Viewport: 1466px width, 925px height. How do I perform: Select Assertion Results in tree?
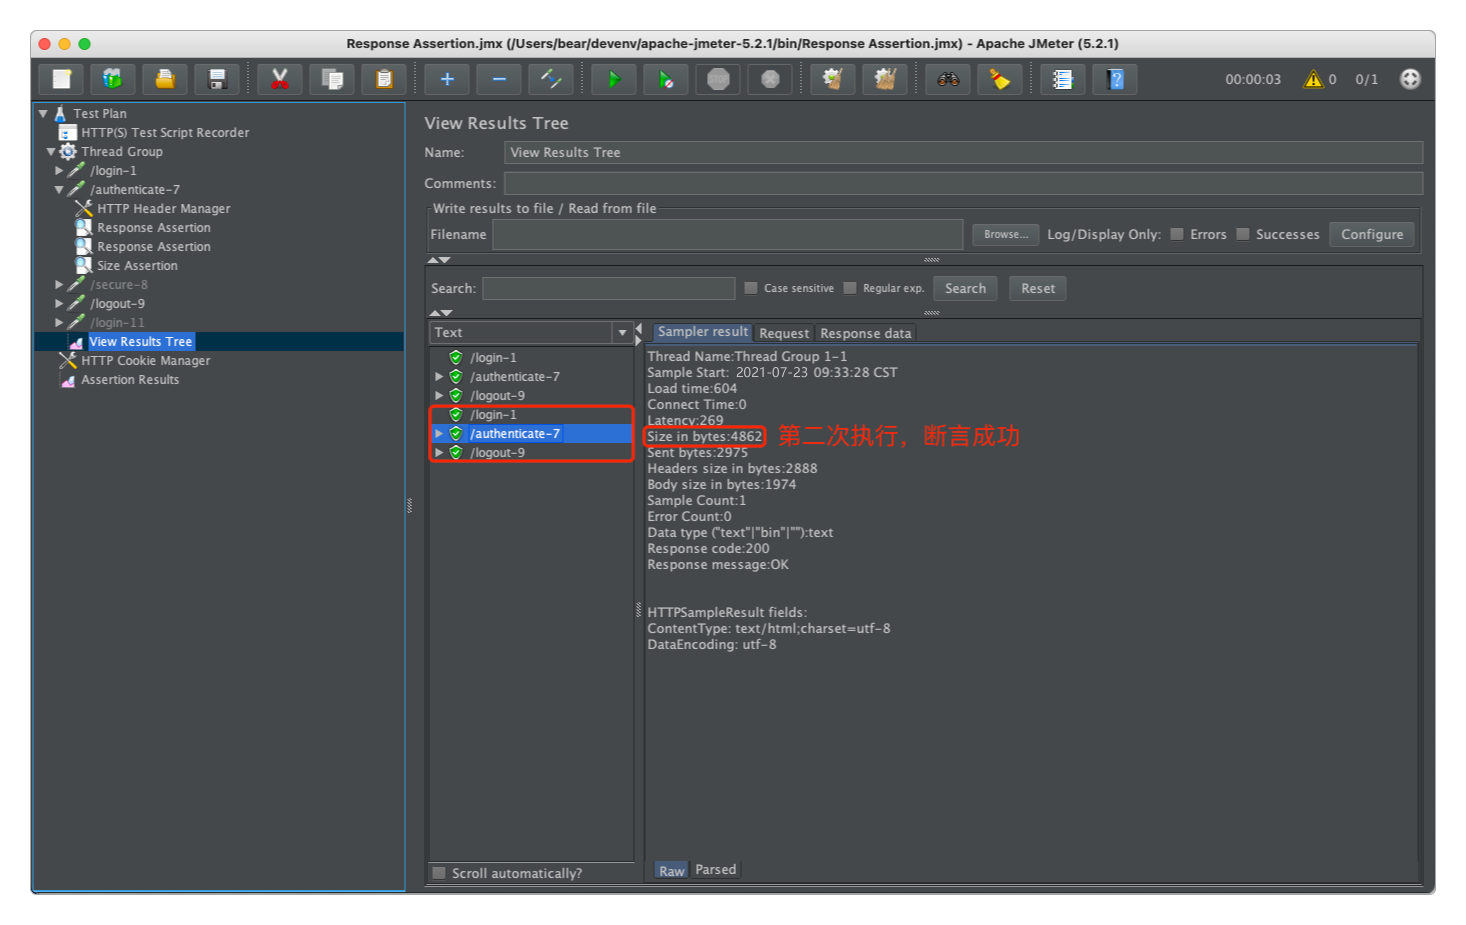[130, 379]
